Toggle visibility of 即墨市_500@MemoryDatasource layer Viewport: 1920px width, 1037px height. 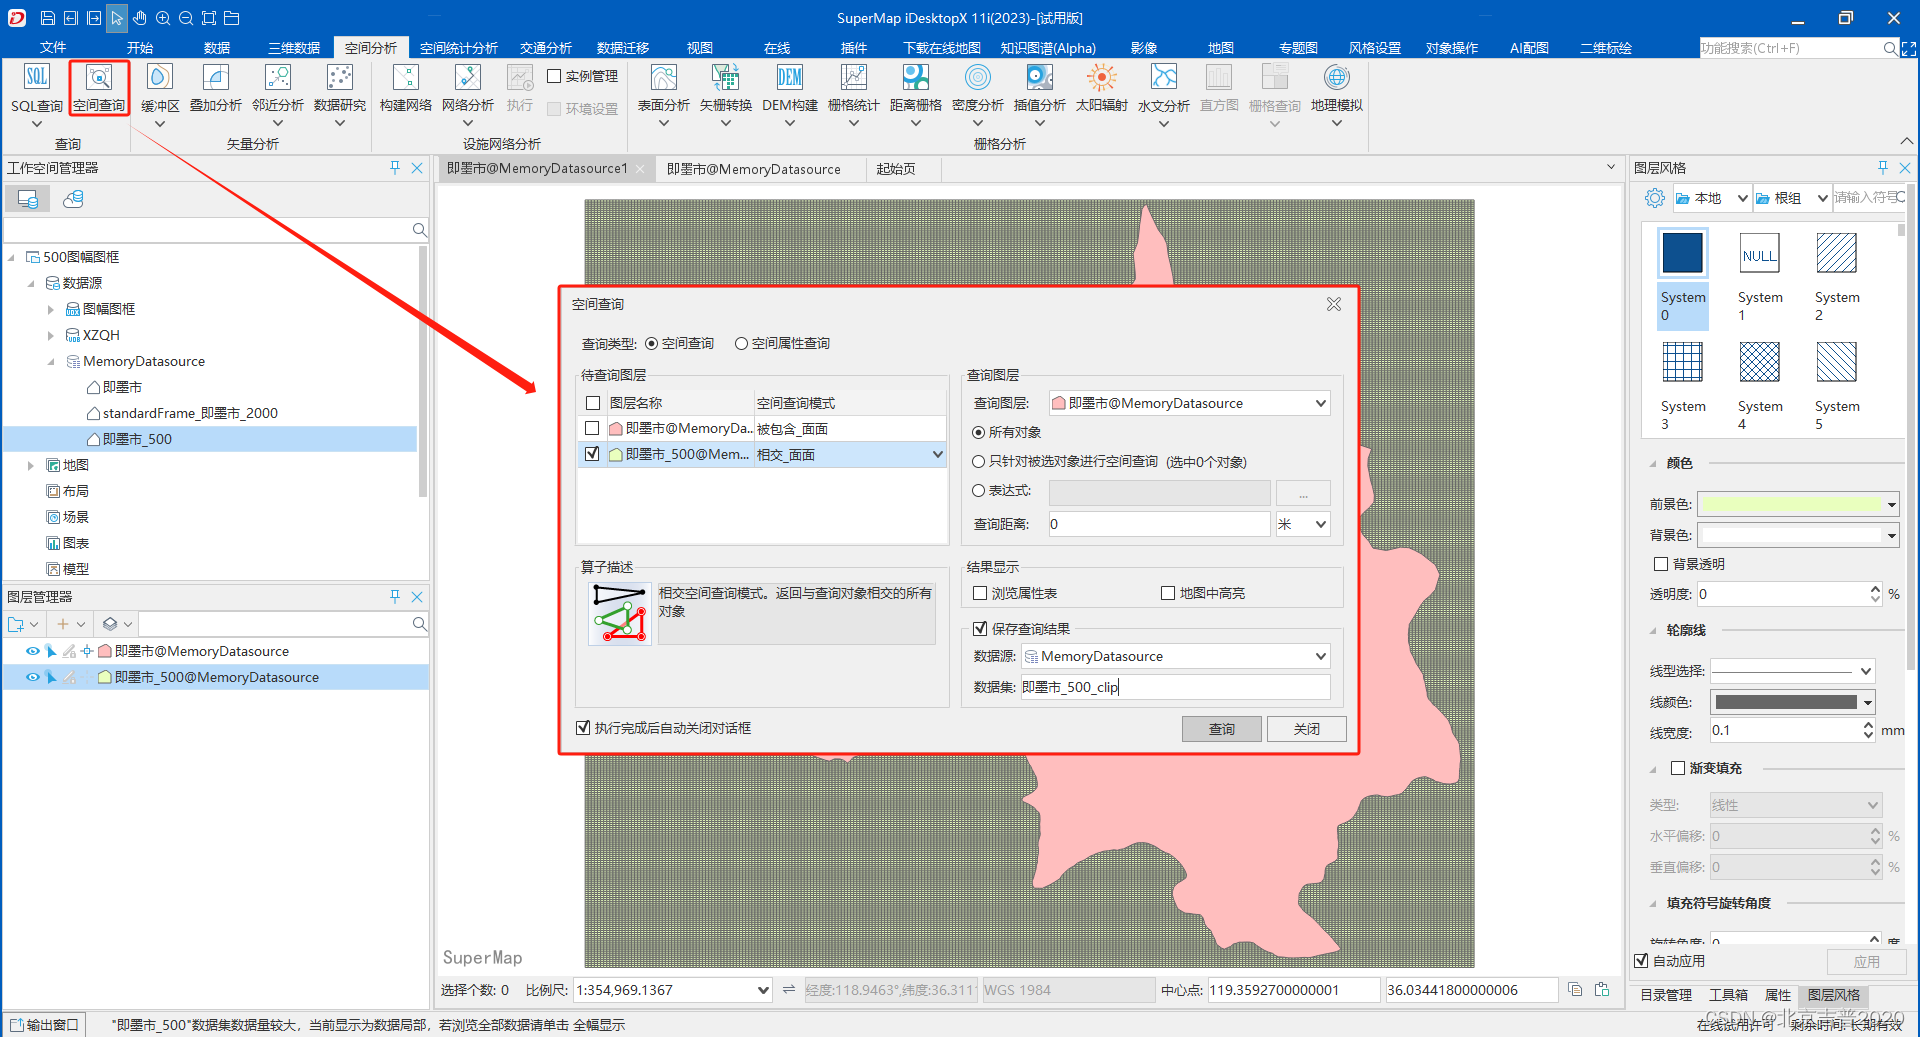[32, 677]
